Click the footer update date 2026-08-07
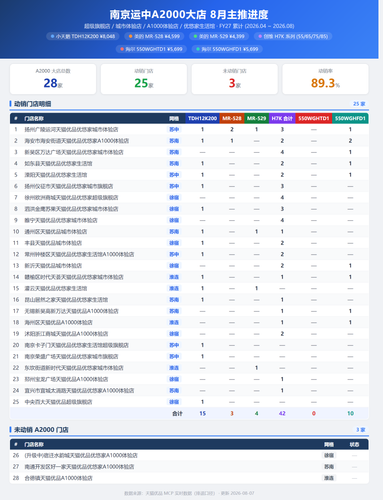The height and width of the screenshot is (500, 383). point(242,493)
